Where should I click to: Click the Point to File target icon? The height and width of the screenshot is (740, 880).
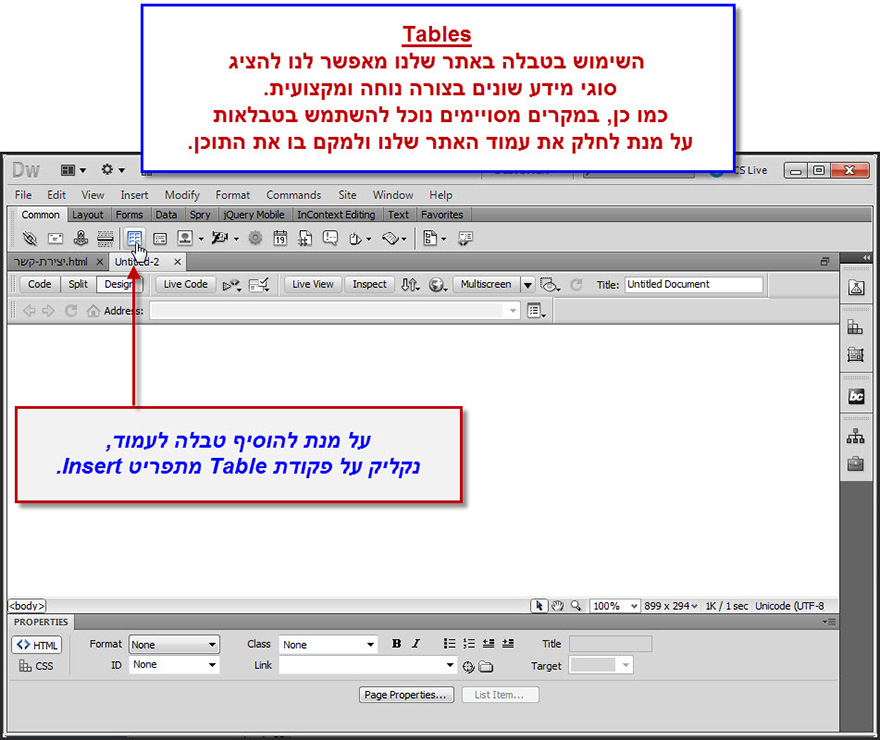tap(468, 667)
